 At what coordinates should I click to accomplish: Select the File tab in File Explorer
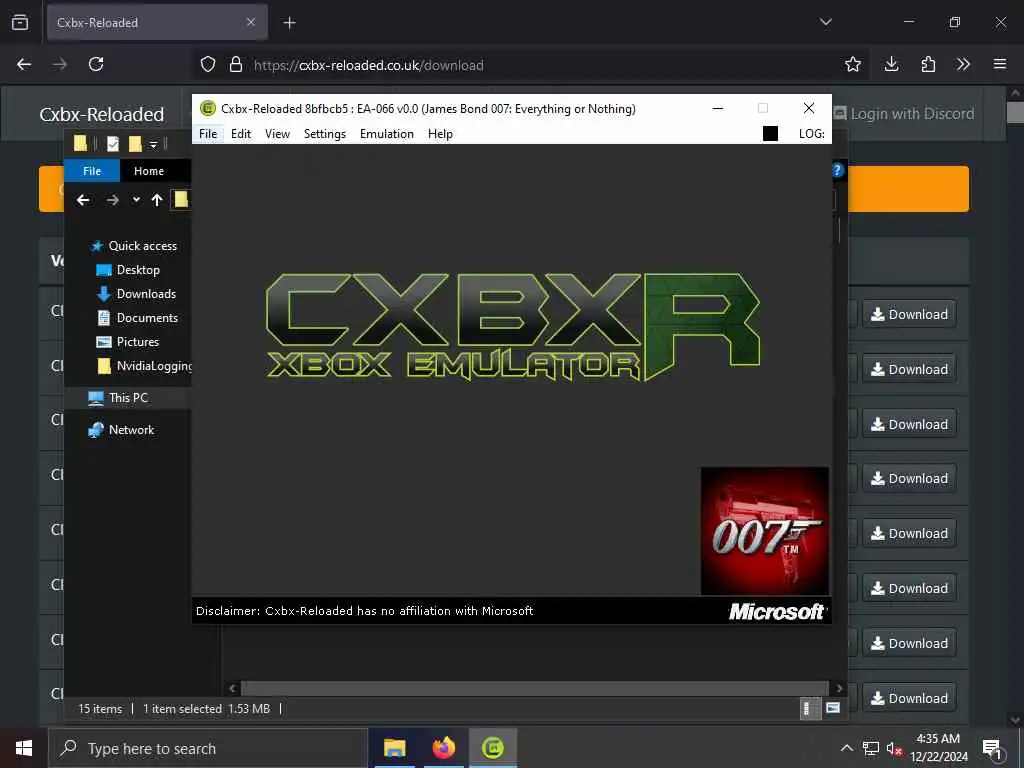92,171
